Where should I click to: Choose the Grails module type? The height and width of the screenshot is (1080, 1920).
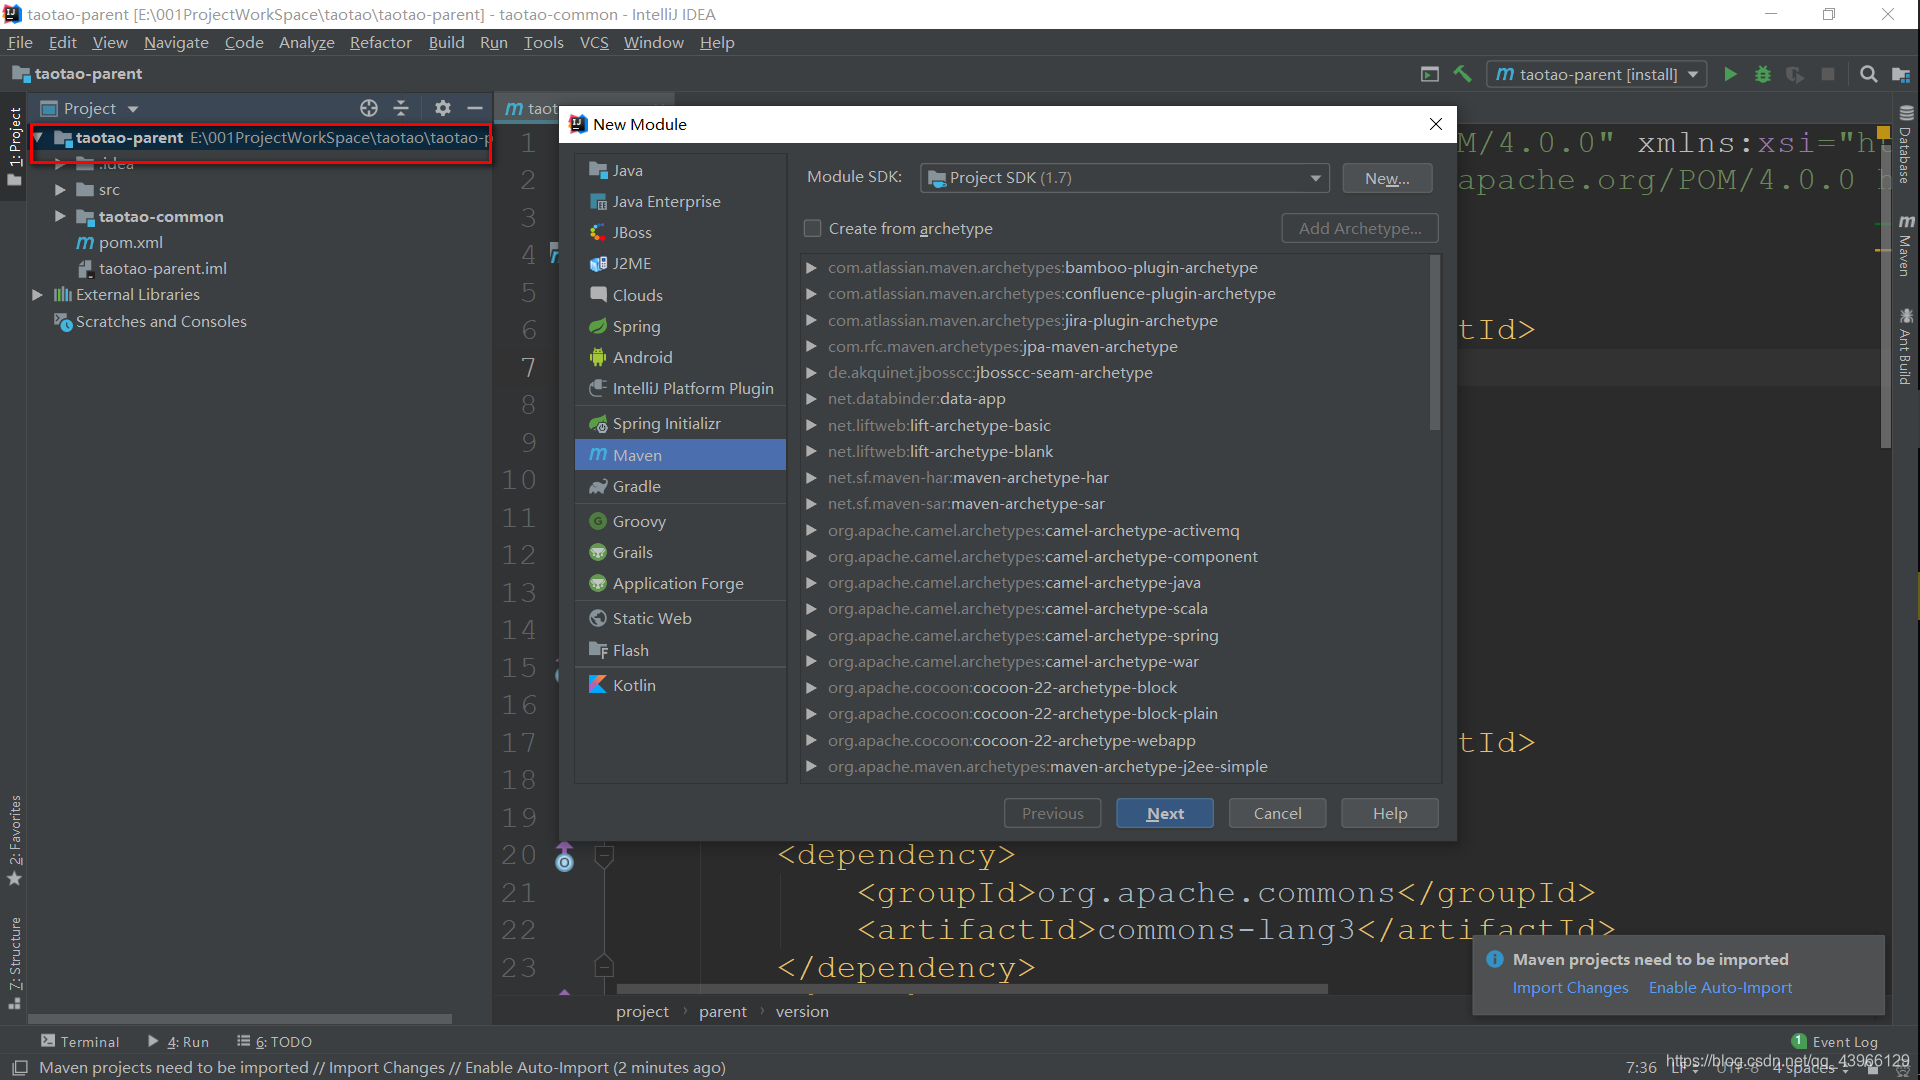(681, 553)
